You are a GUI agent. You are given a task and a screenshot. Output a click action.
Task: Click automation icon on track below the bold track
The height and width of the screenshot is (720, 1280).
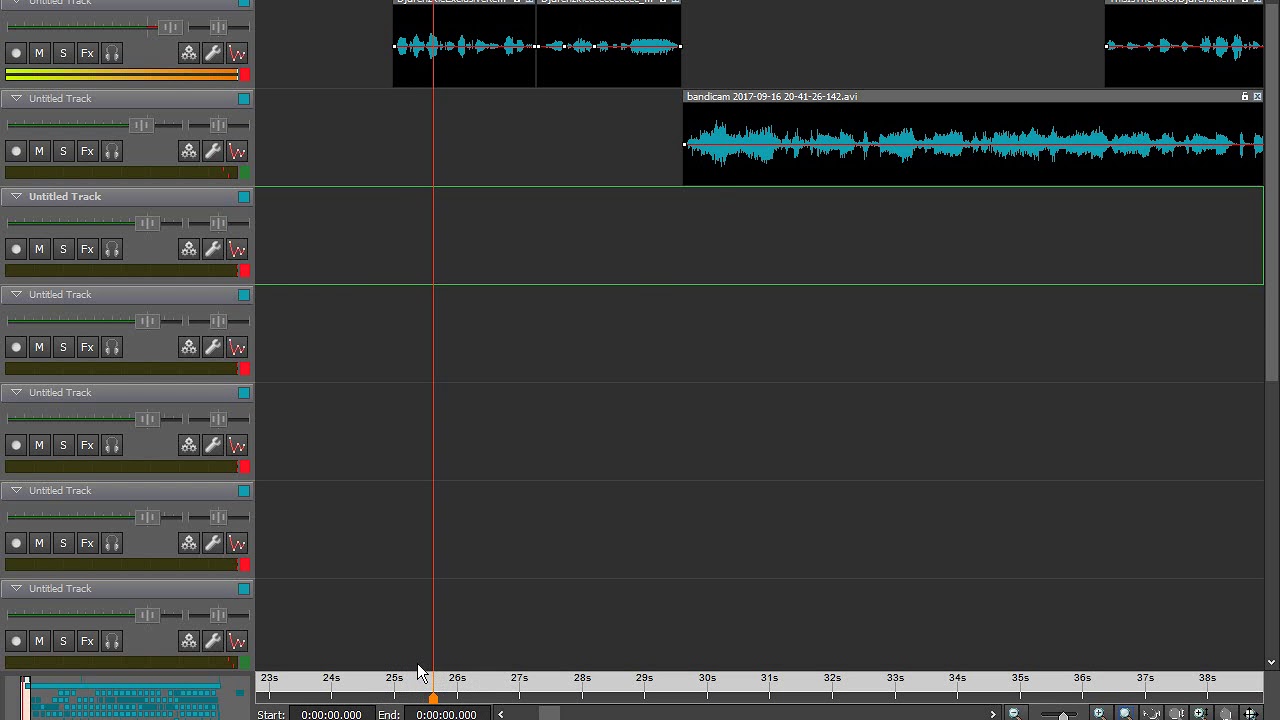click(237, 347)
